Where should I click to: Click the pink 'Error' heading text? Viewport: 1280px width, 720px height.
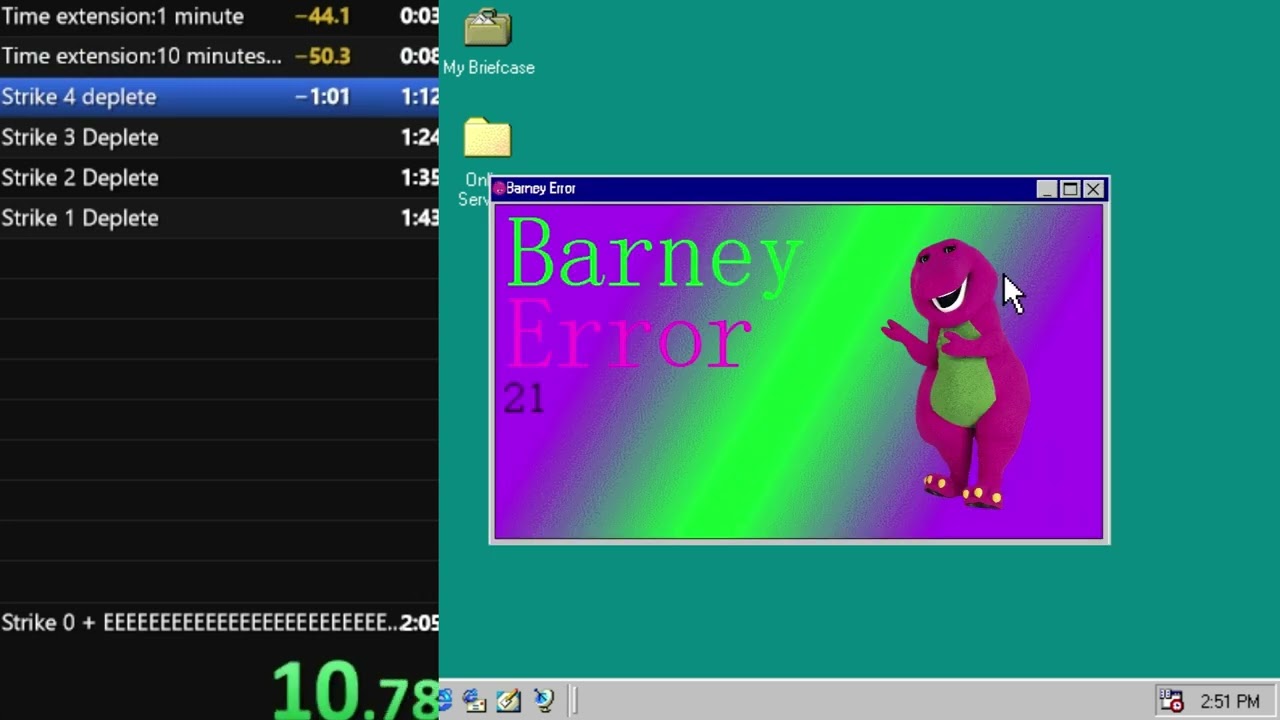[x=629, y=335]
